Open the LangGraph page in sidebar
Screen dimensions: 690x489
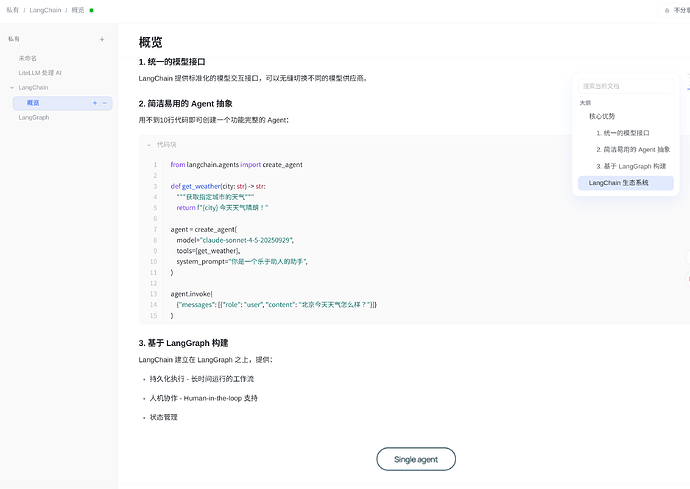(x=34, y=118)
